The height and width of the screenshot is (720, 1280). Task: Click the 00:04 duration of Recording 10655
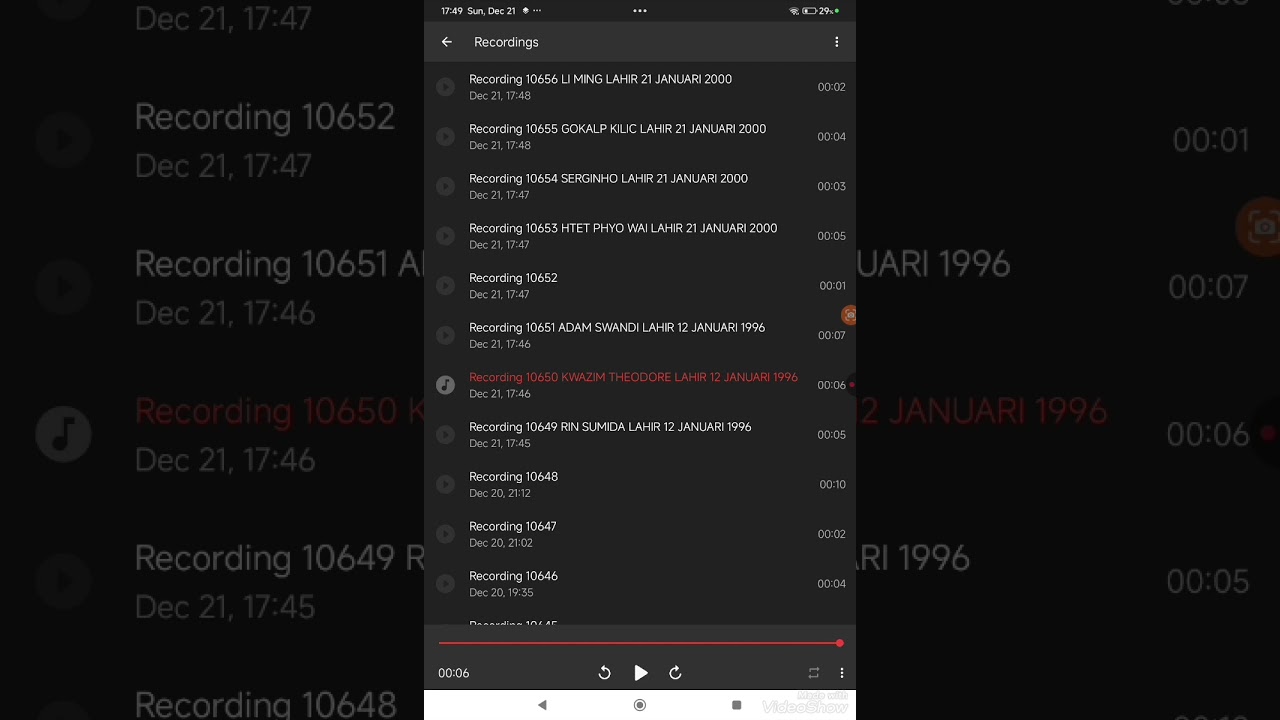(x=831, y=137)
